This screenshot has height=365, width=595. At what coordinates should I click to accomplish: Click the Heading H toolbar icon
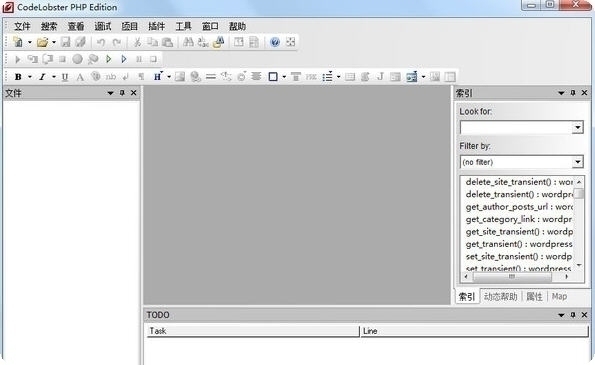[x=157, y=77]
